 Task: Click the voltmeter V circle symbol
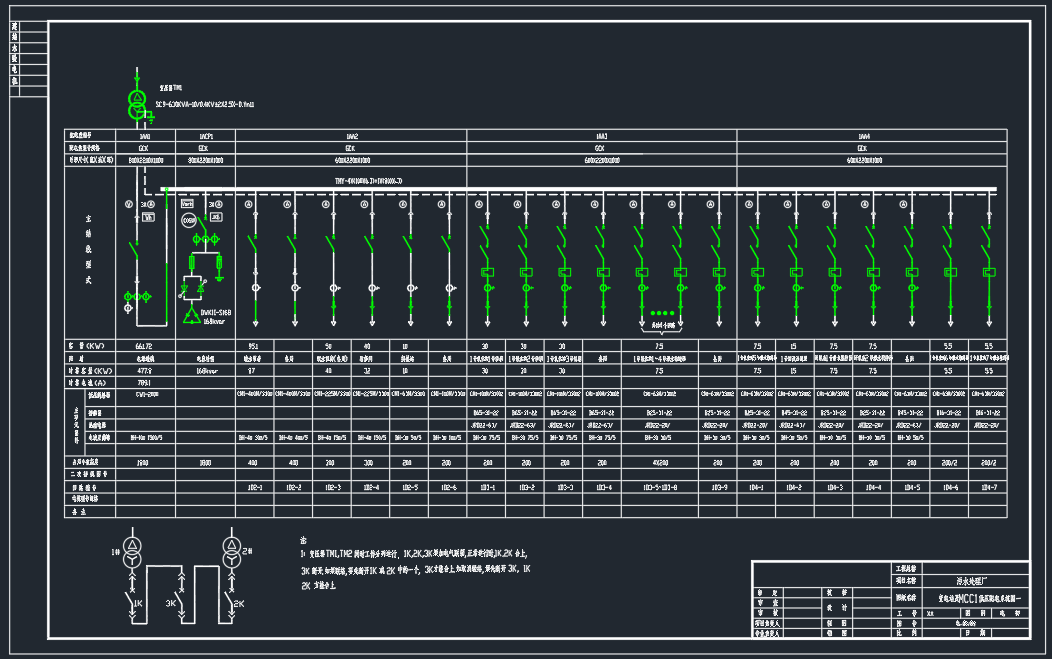pyautogui.click(x=128, y=204)
